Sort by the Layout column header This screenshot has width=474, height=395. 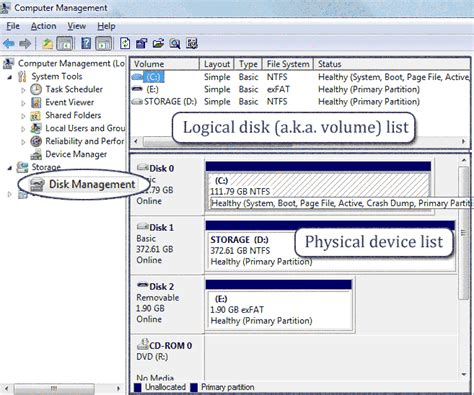217,64
